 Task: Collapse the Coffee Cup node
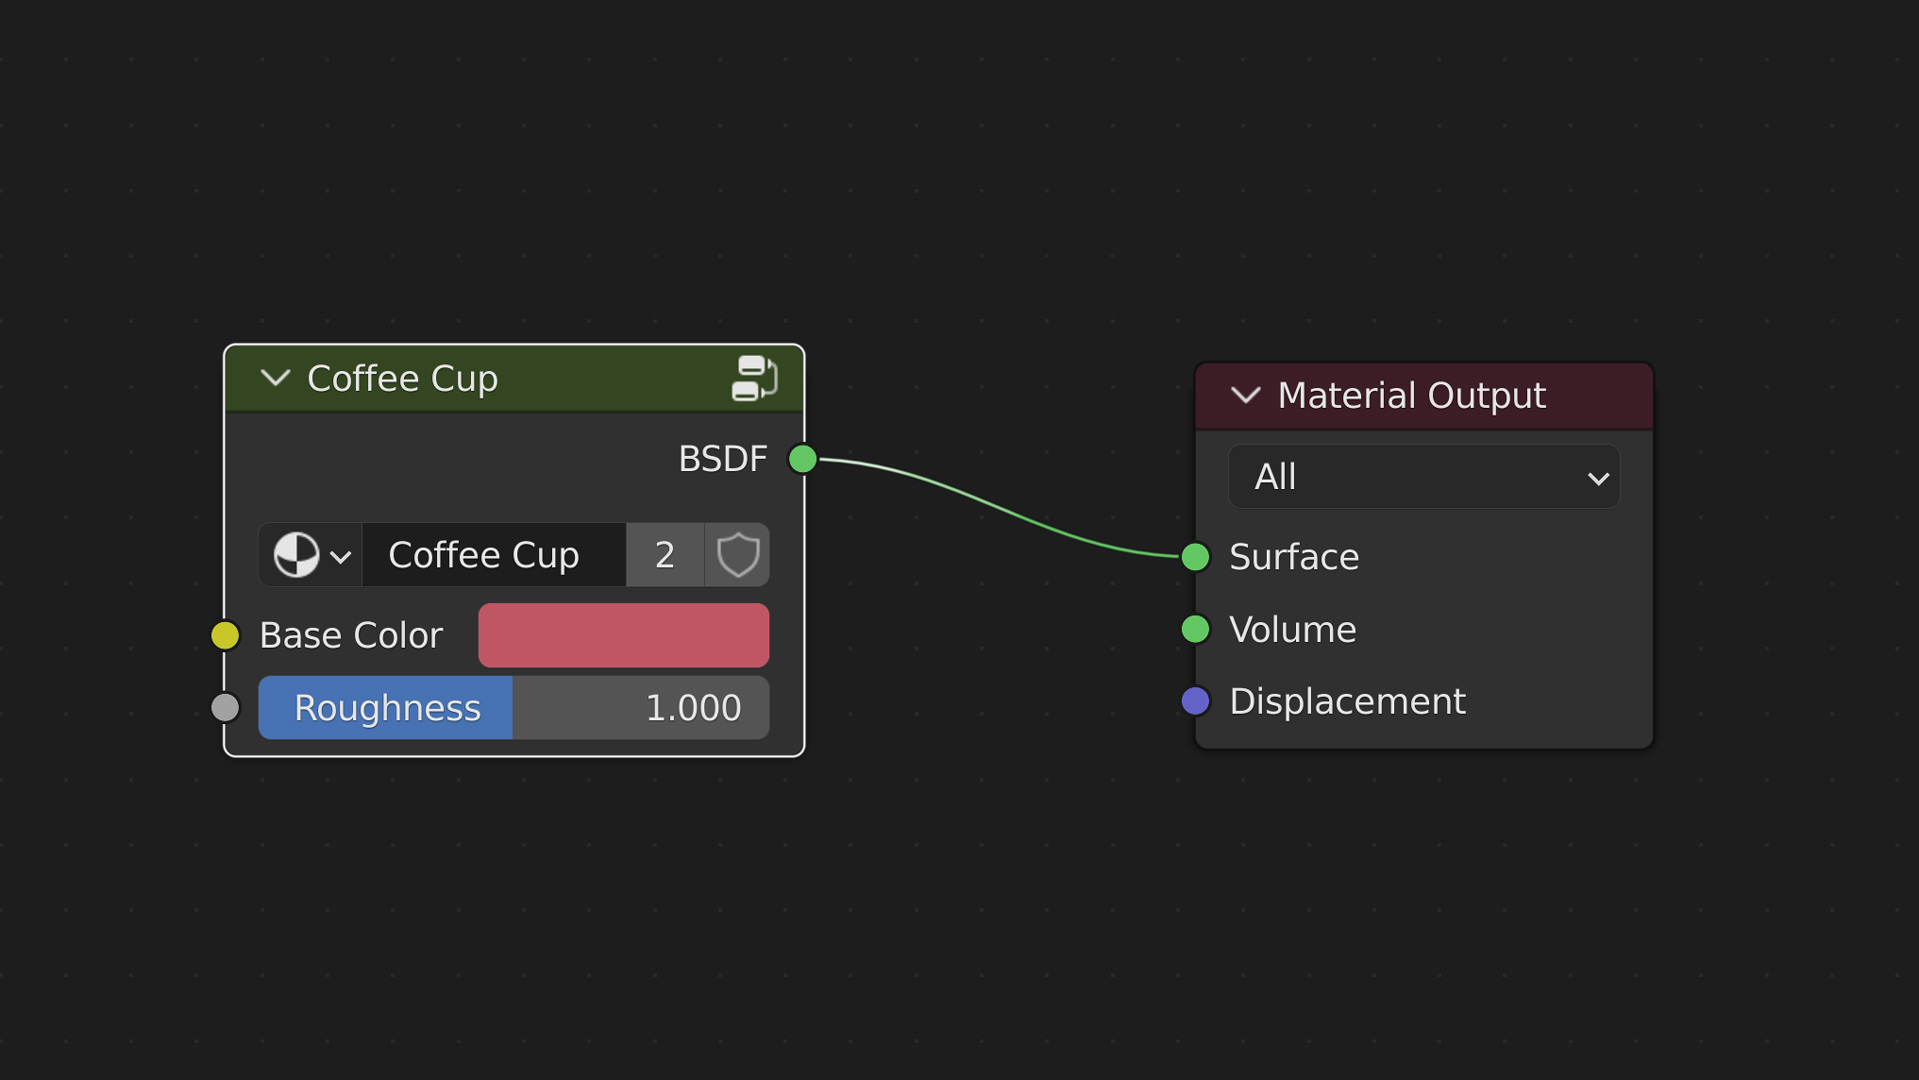tap(275, 378)
